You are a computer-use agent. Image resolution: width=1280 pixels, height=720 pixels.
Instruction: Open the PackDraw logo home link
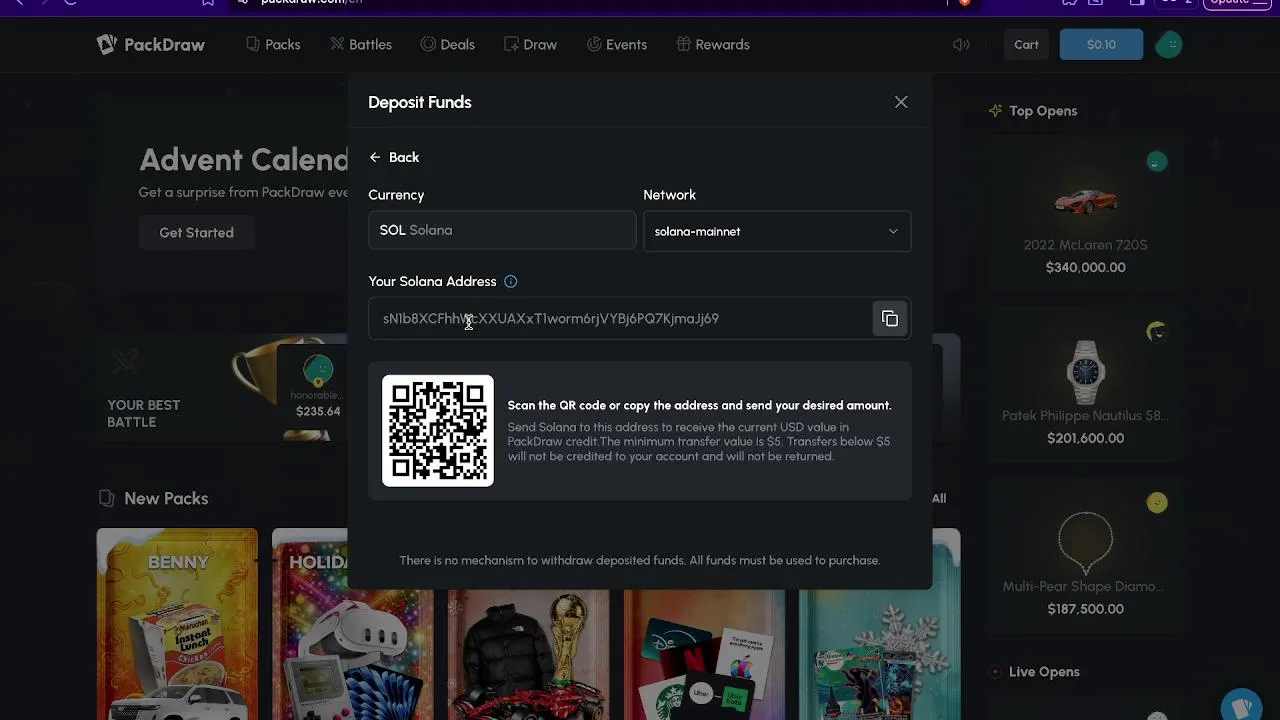[151, 44]
